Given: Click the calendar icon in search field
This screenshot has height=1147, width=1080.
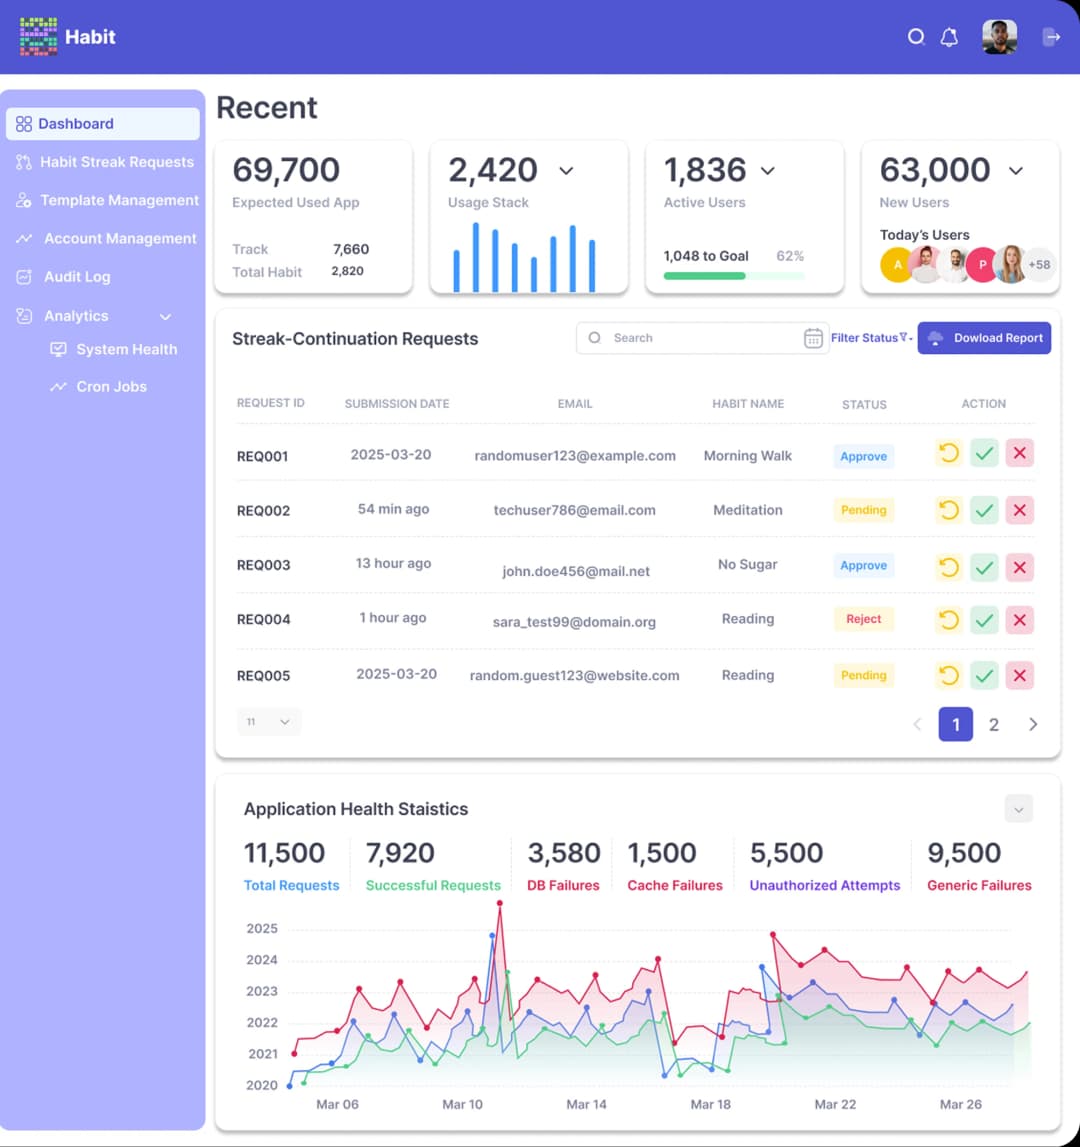Looking at the screenshot, I should [813, 338].
